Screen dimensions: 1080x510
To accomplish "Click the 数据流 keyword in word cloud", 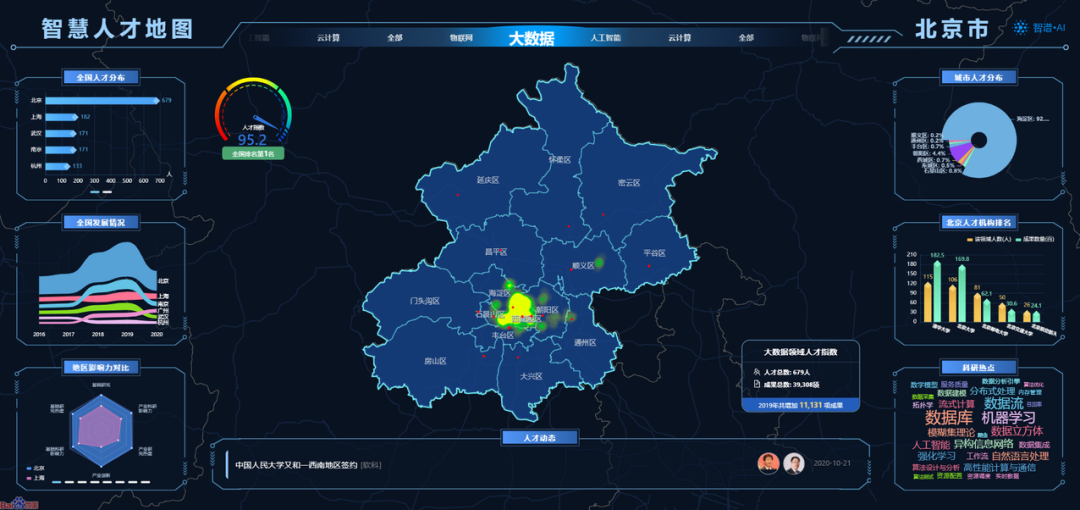I will pos(1004,403).
